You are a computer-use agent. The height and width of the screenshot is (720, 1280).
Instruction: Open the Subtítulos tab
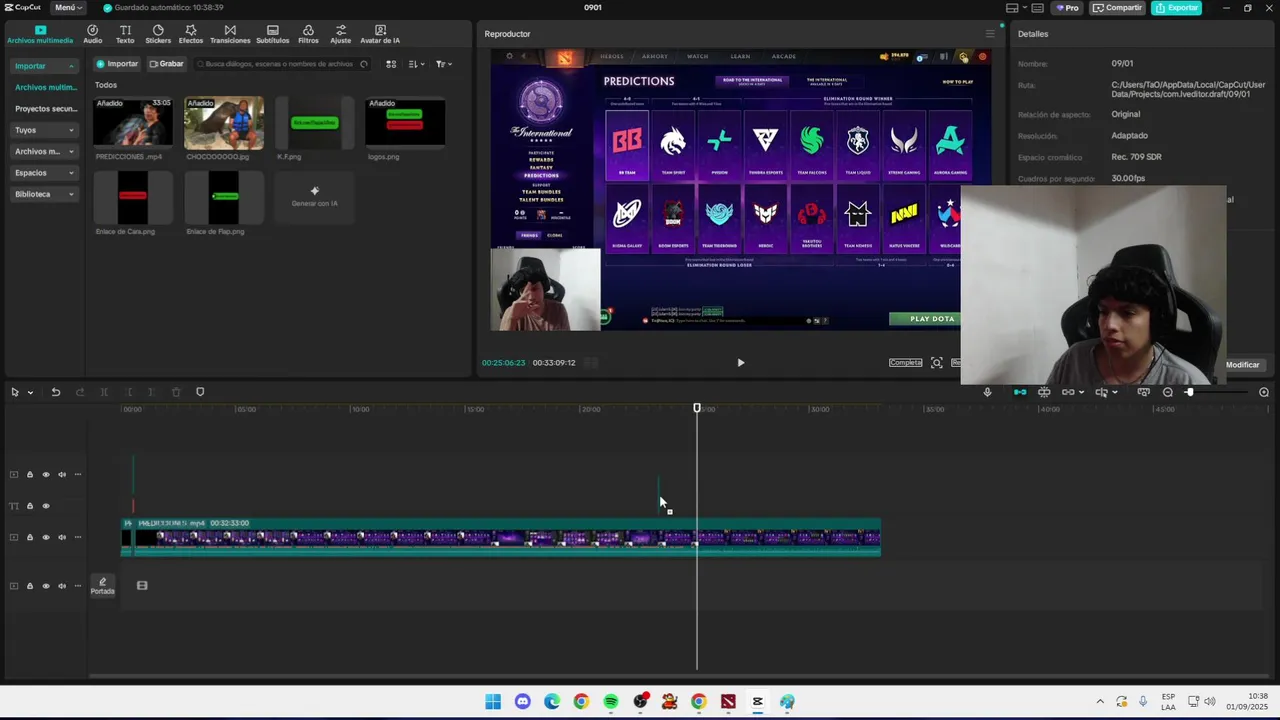pyautogui.click(x=272, y=34)
